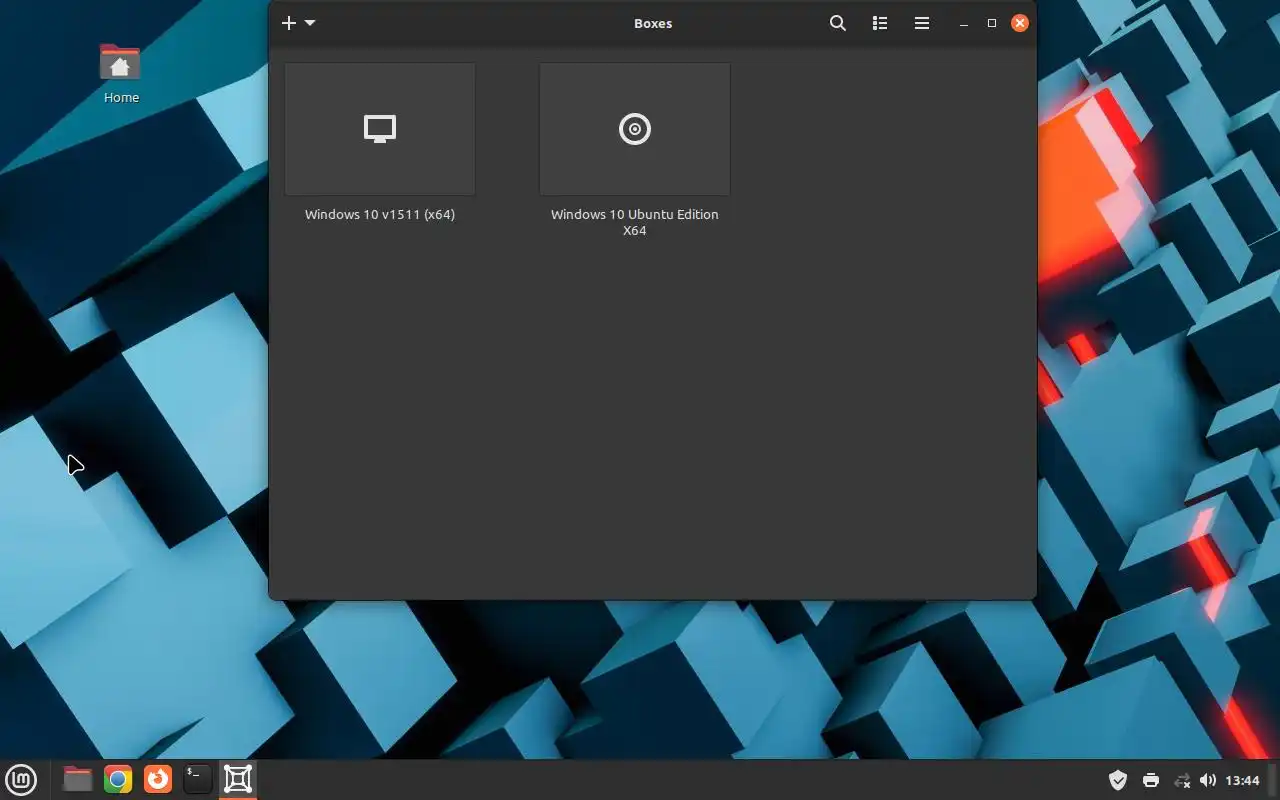Image resolution: width=1280 pixels, height=800 pixels.
Task: Open the network connection tray icon
Action: click(1182, 780)
